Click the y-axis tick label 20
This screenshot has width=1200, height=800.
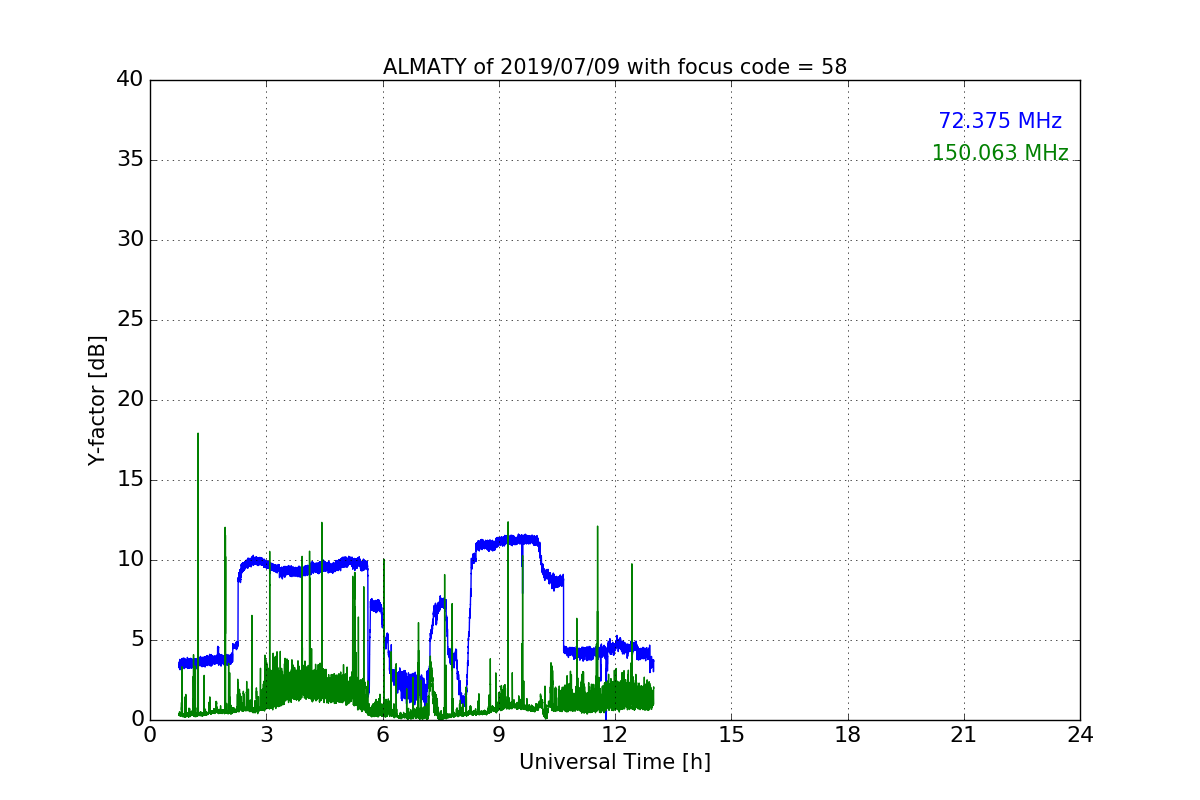click(130, 400)
